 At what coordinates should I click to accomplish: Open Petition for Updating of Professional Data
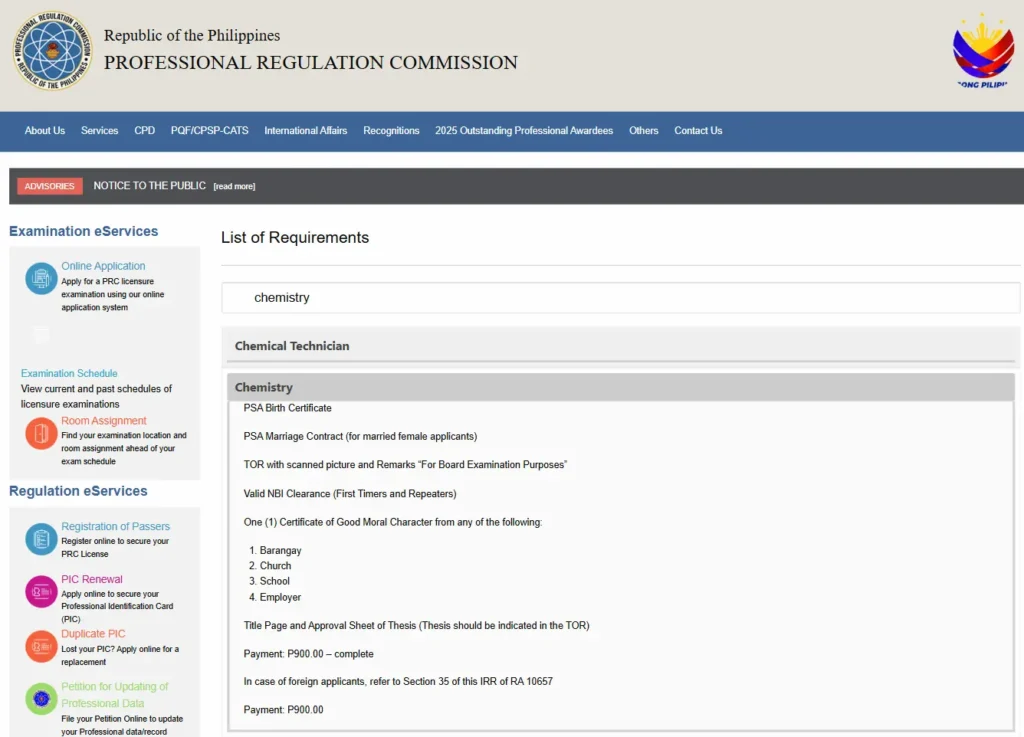pyautogui.click(x=115, y=695)
